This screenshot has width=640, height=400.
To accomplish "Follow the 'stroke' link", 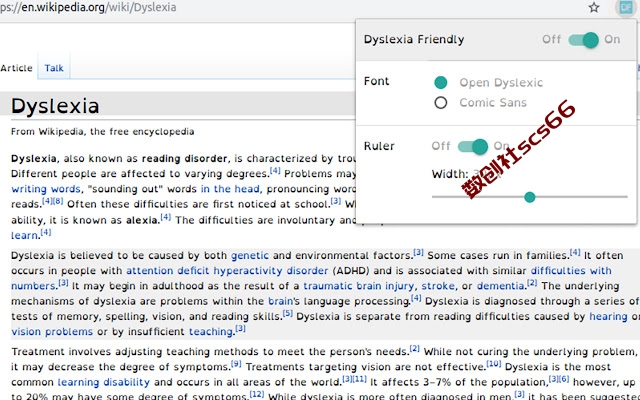I will (438, 286).
